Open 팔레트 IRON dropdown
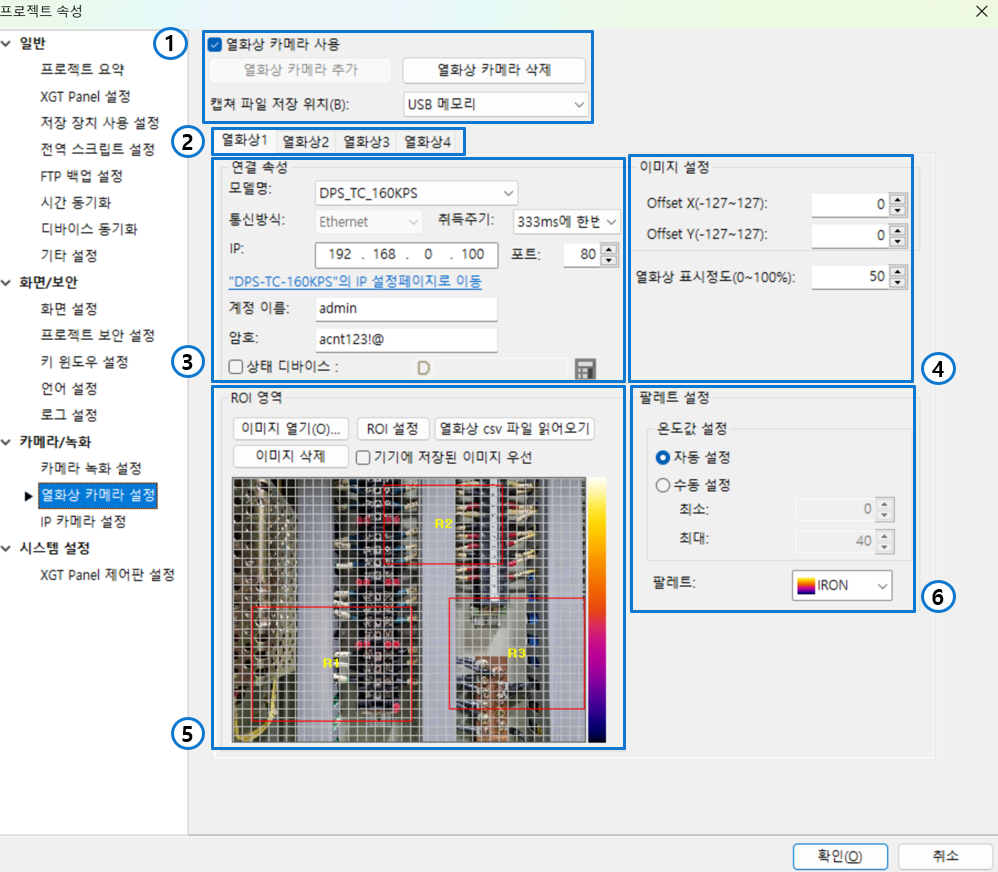The width and height of the screenshot is (998, 872). [x=842, y=586]
